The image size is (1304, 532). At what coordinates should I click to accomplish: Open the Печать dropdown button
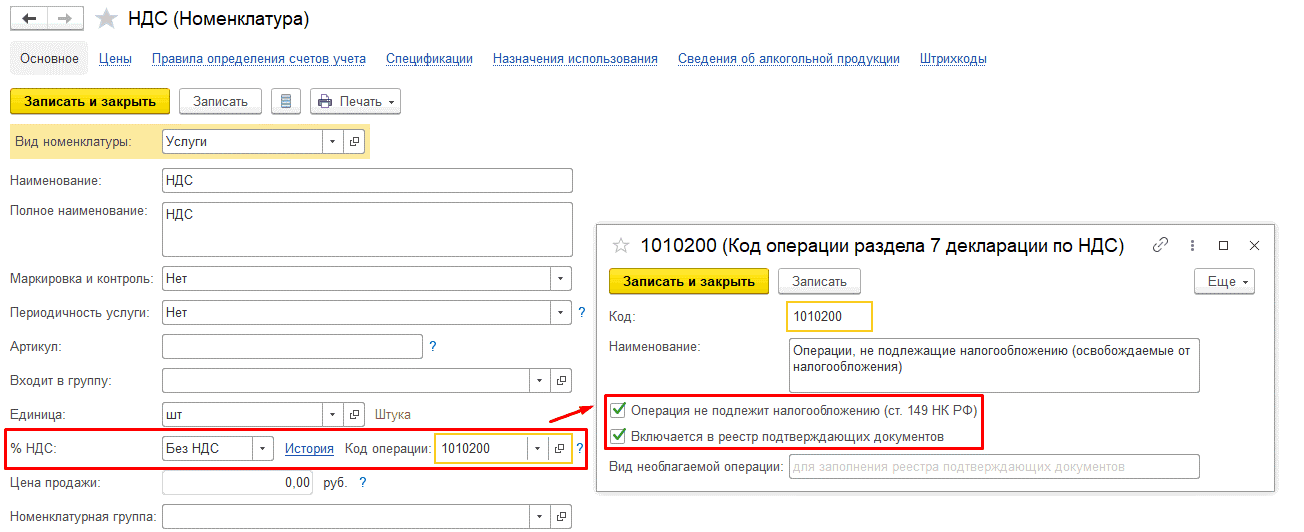pyautogui.click(x=356, y=101)
